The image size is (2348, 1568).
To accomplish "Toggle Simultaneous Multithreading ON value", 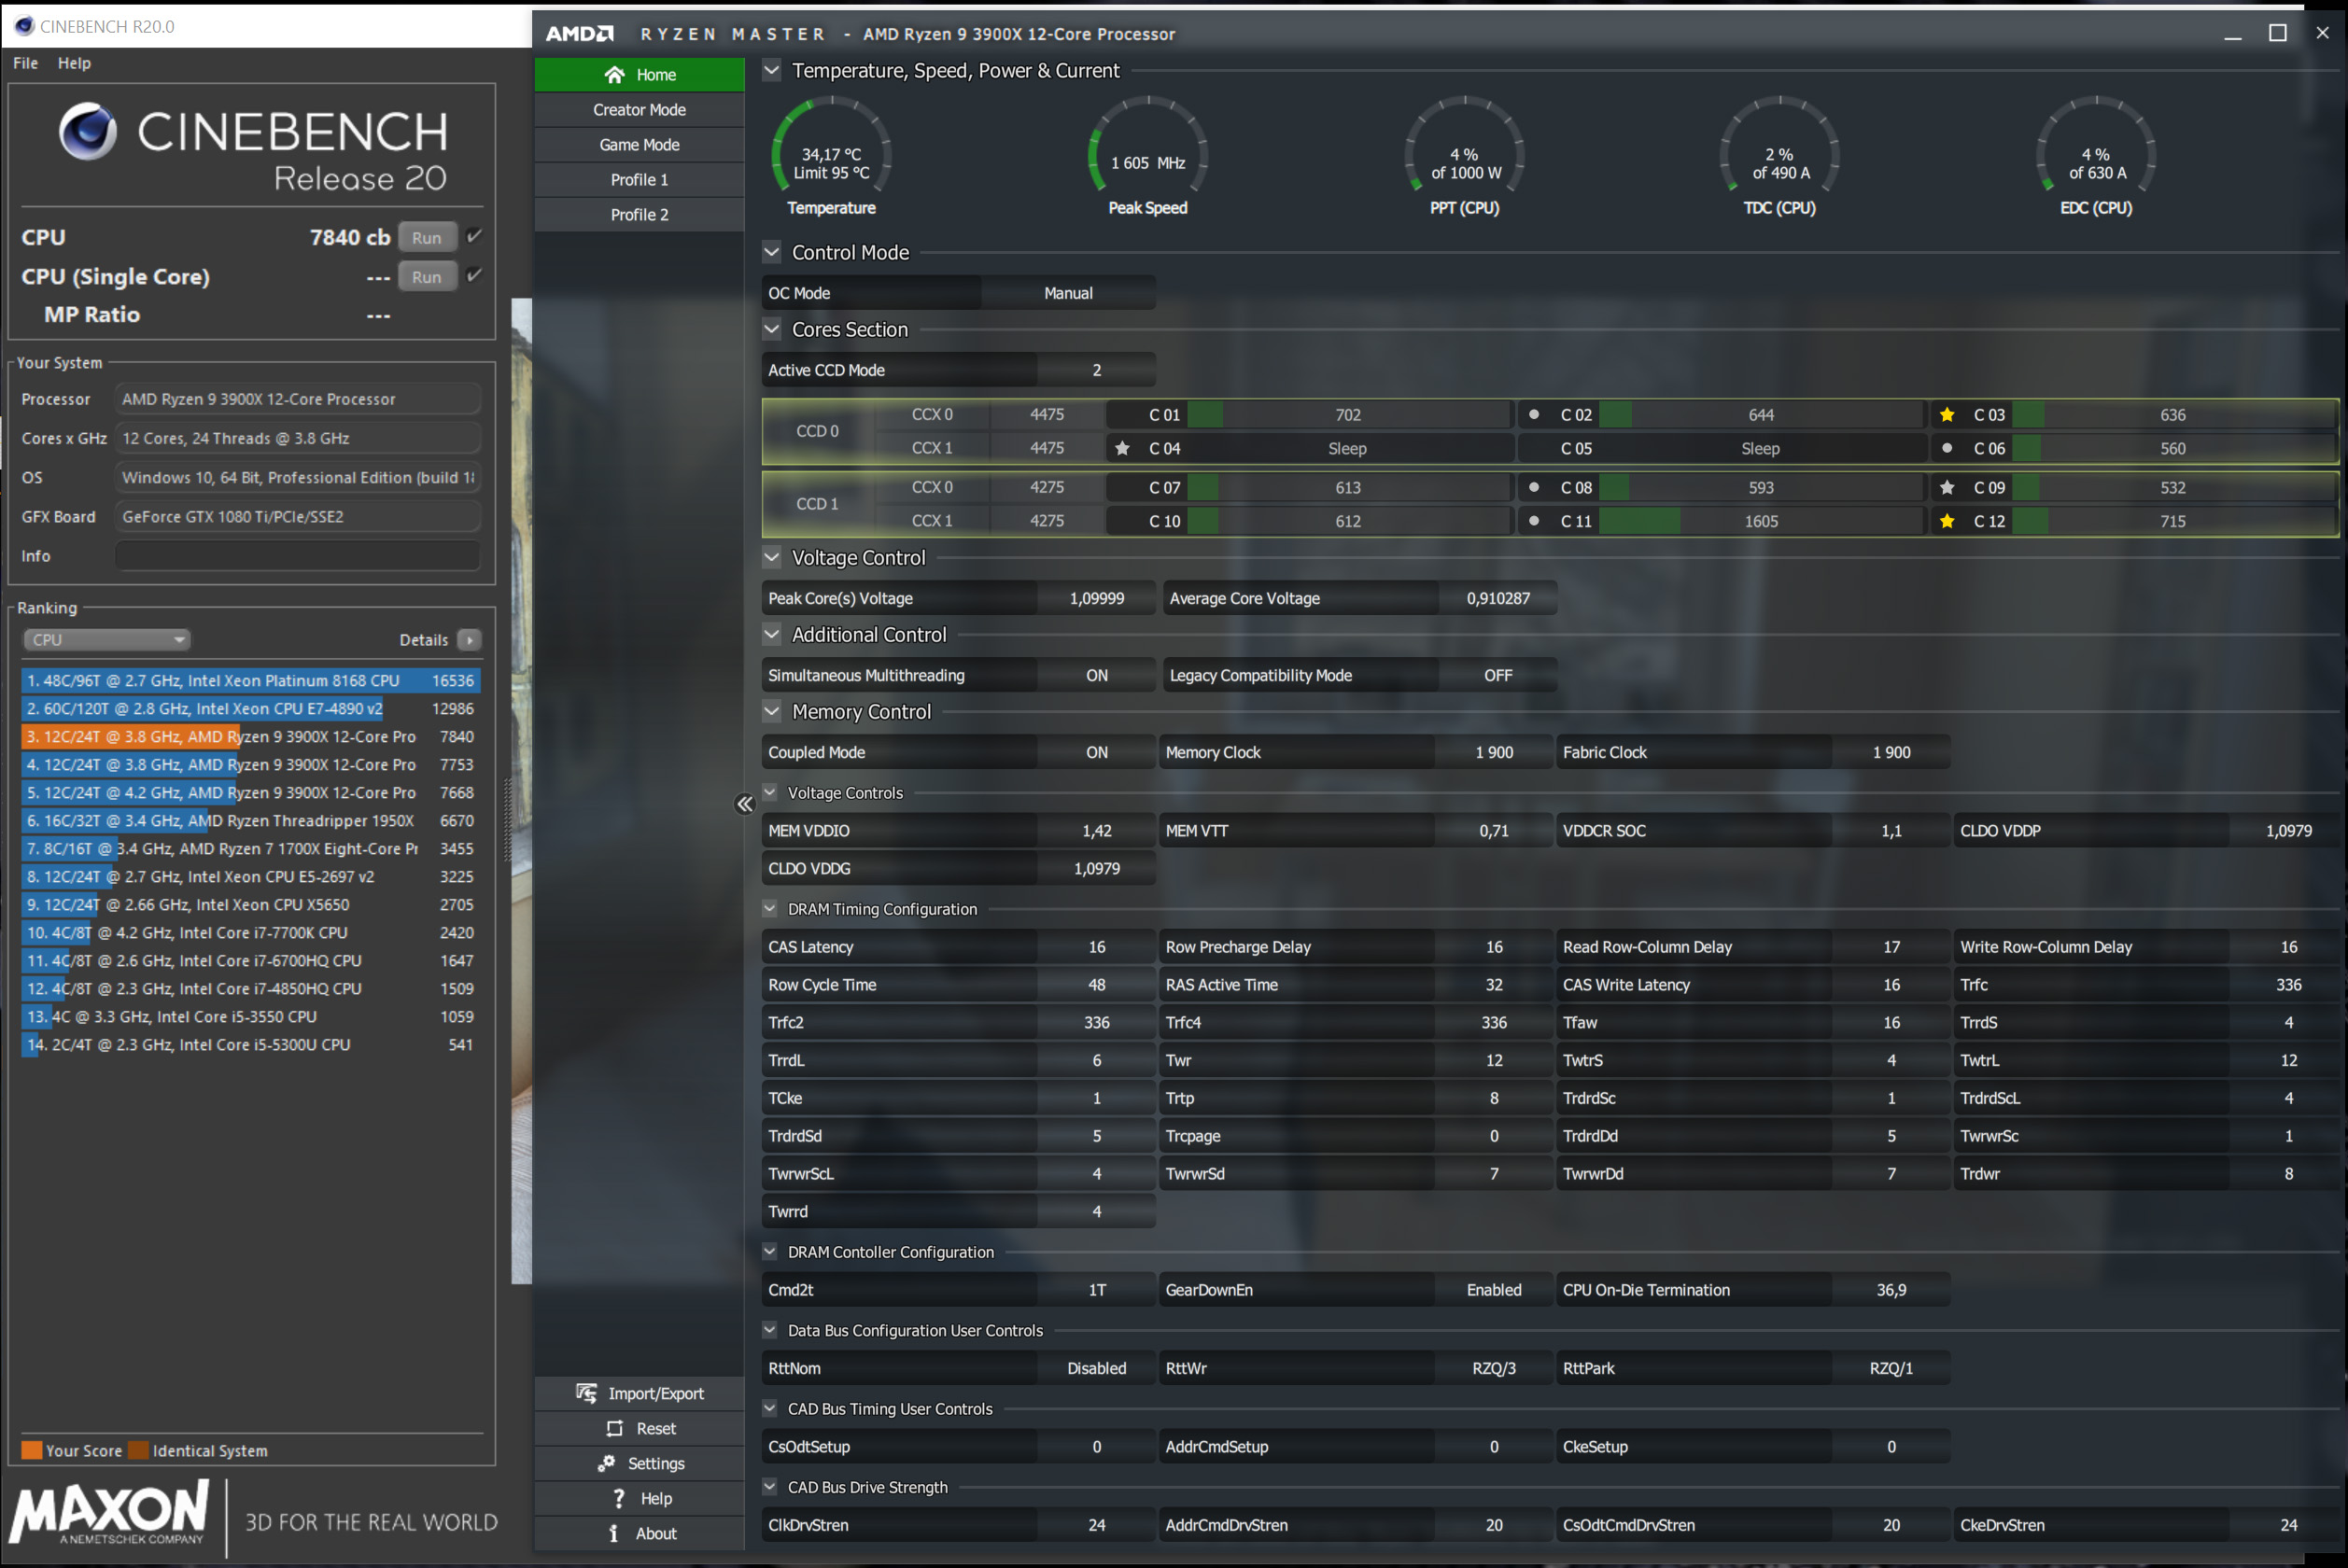I will [1096, 675].
